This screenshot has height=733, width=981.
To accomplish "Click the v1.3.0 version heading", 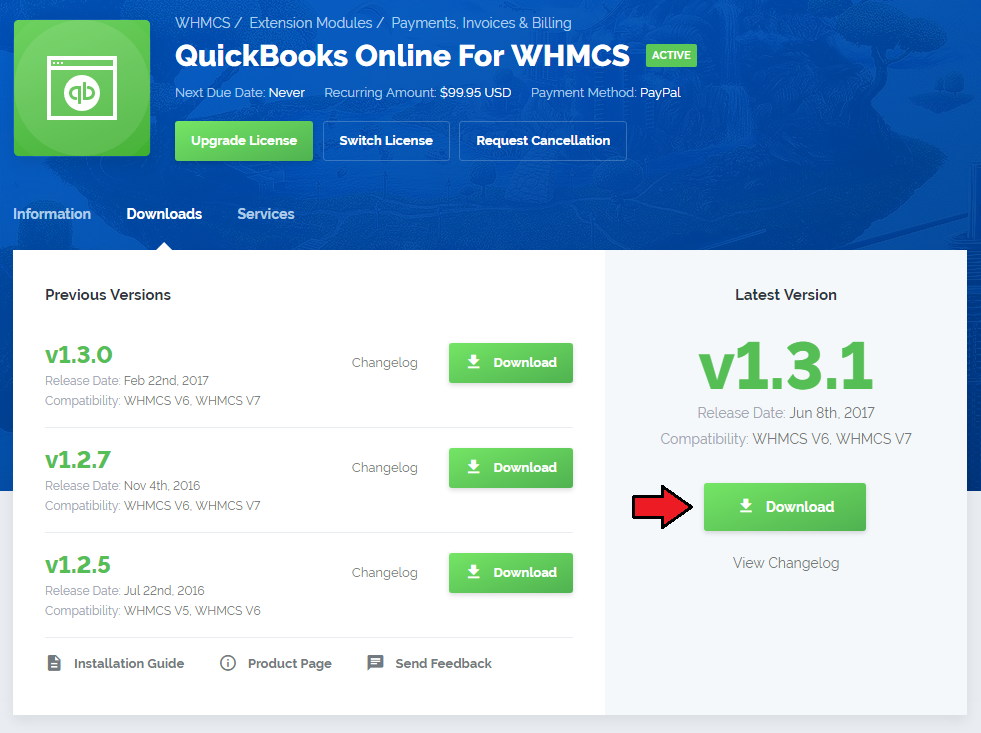I will pyautogui.click(x=79, y=355).
